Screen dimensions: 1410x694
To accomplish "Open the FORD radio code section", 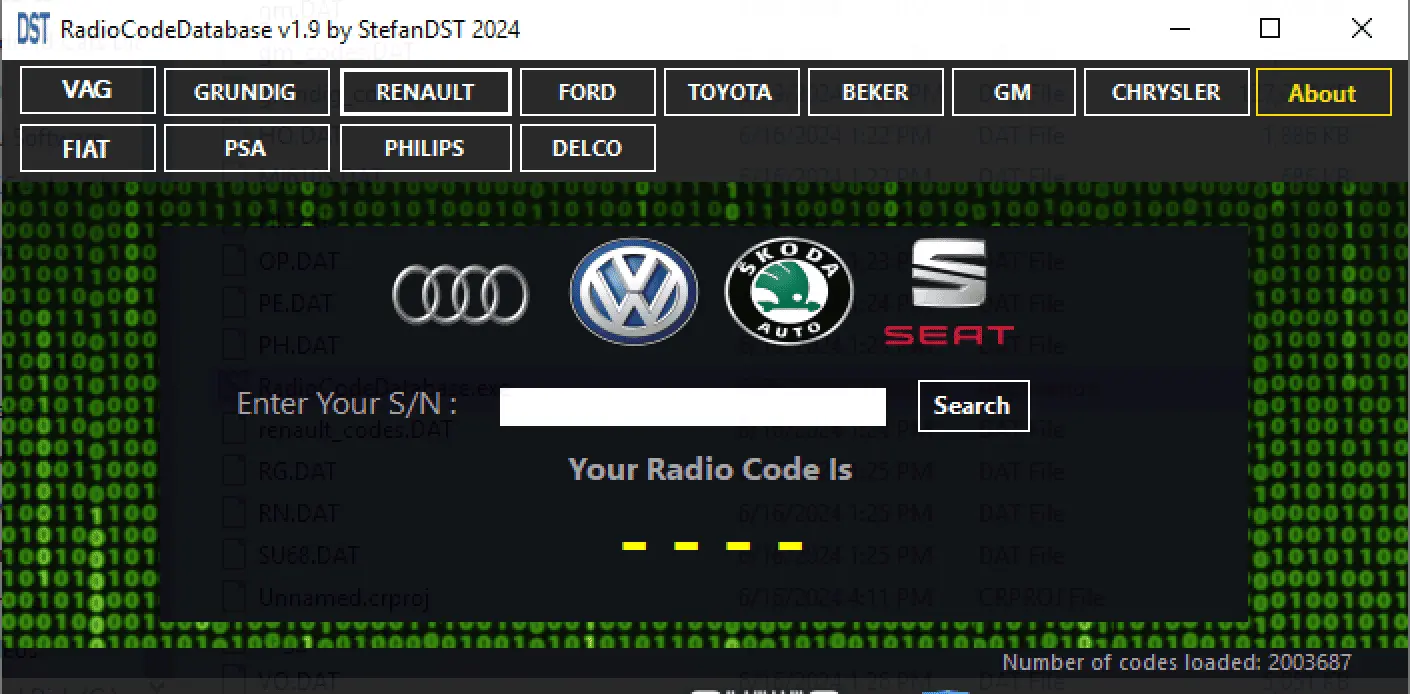I will point(588,92).
